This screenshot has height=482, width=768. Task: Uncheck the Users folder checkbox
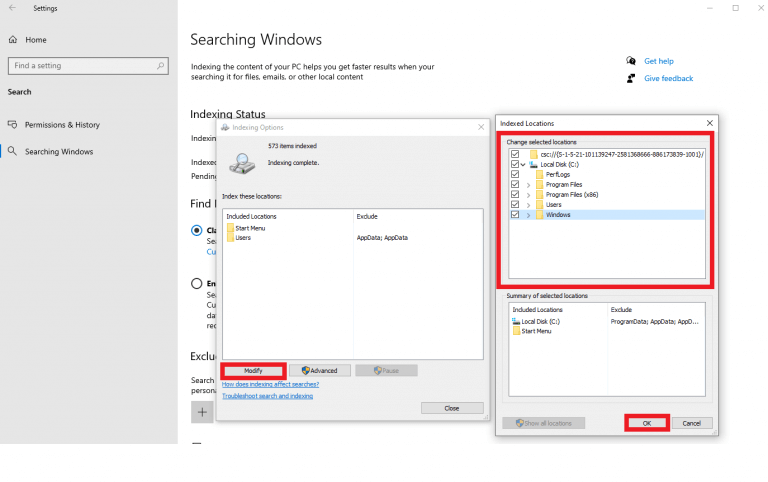pos(515,204)
